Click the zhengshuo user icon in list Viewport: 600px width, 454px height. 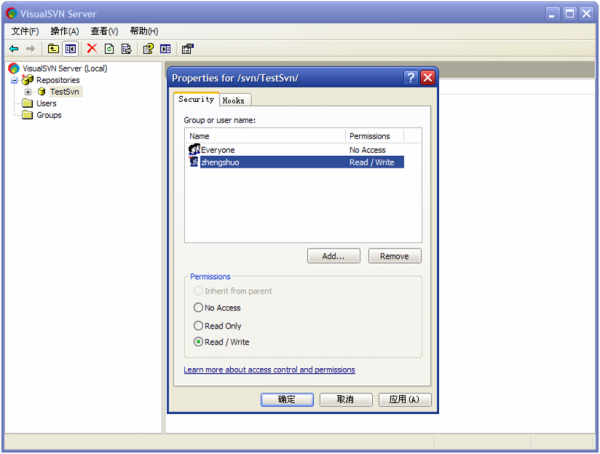[194, 162]
